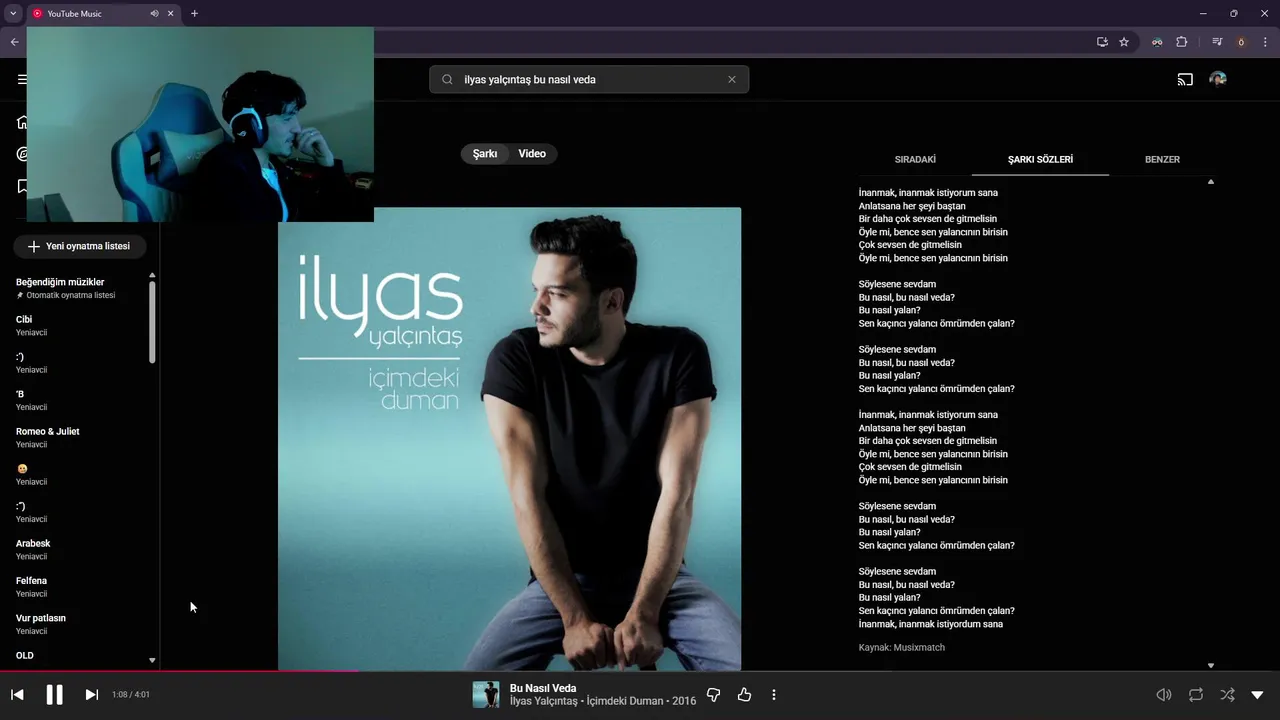Focus the search field containing ilyas yalçıntaş
The width and height of the screenshot is (1280, 720).
589,79
